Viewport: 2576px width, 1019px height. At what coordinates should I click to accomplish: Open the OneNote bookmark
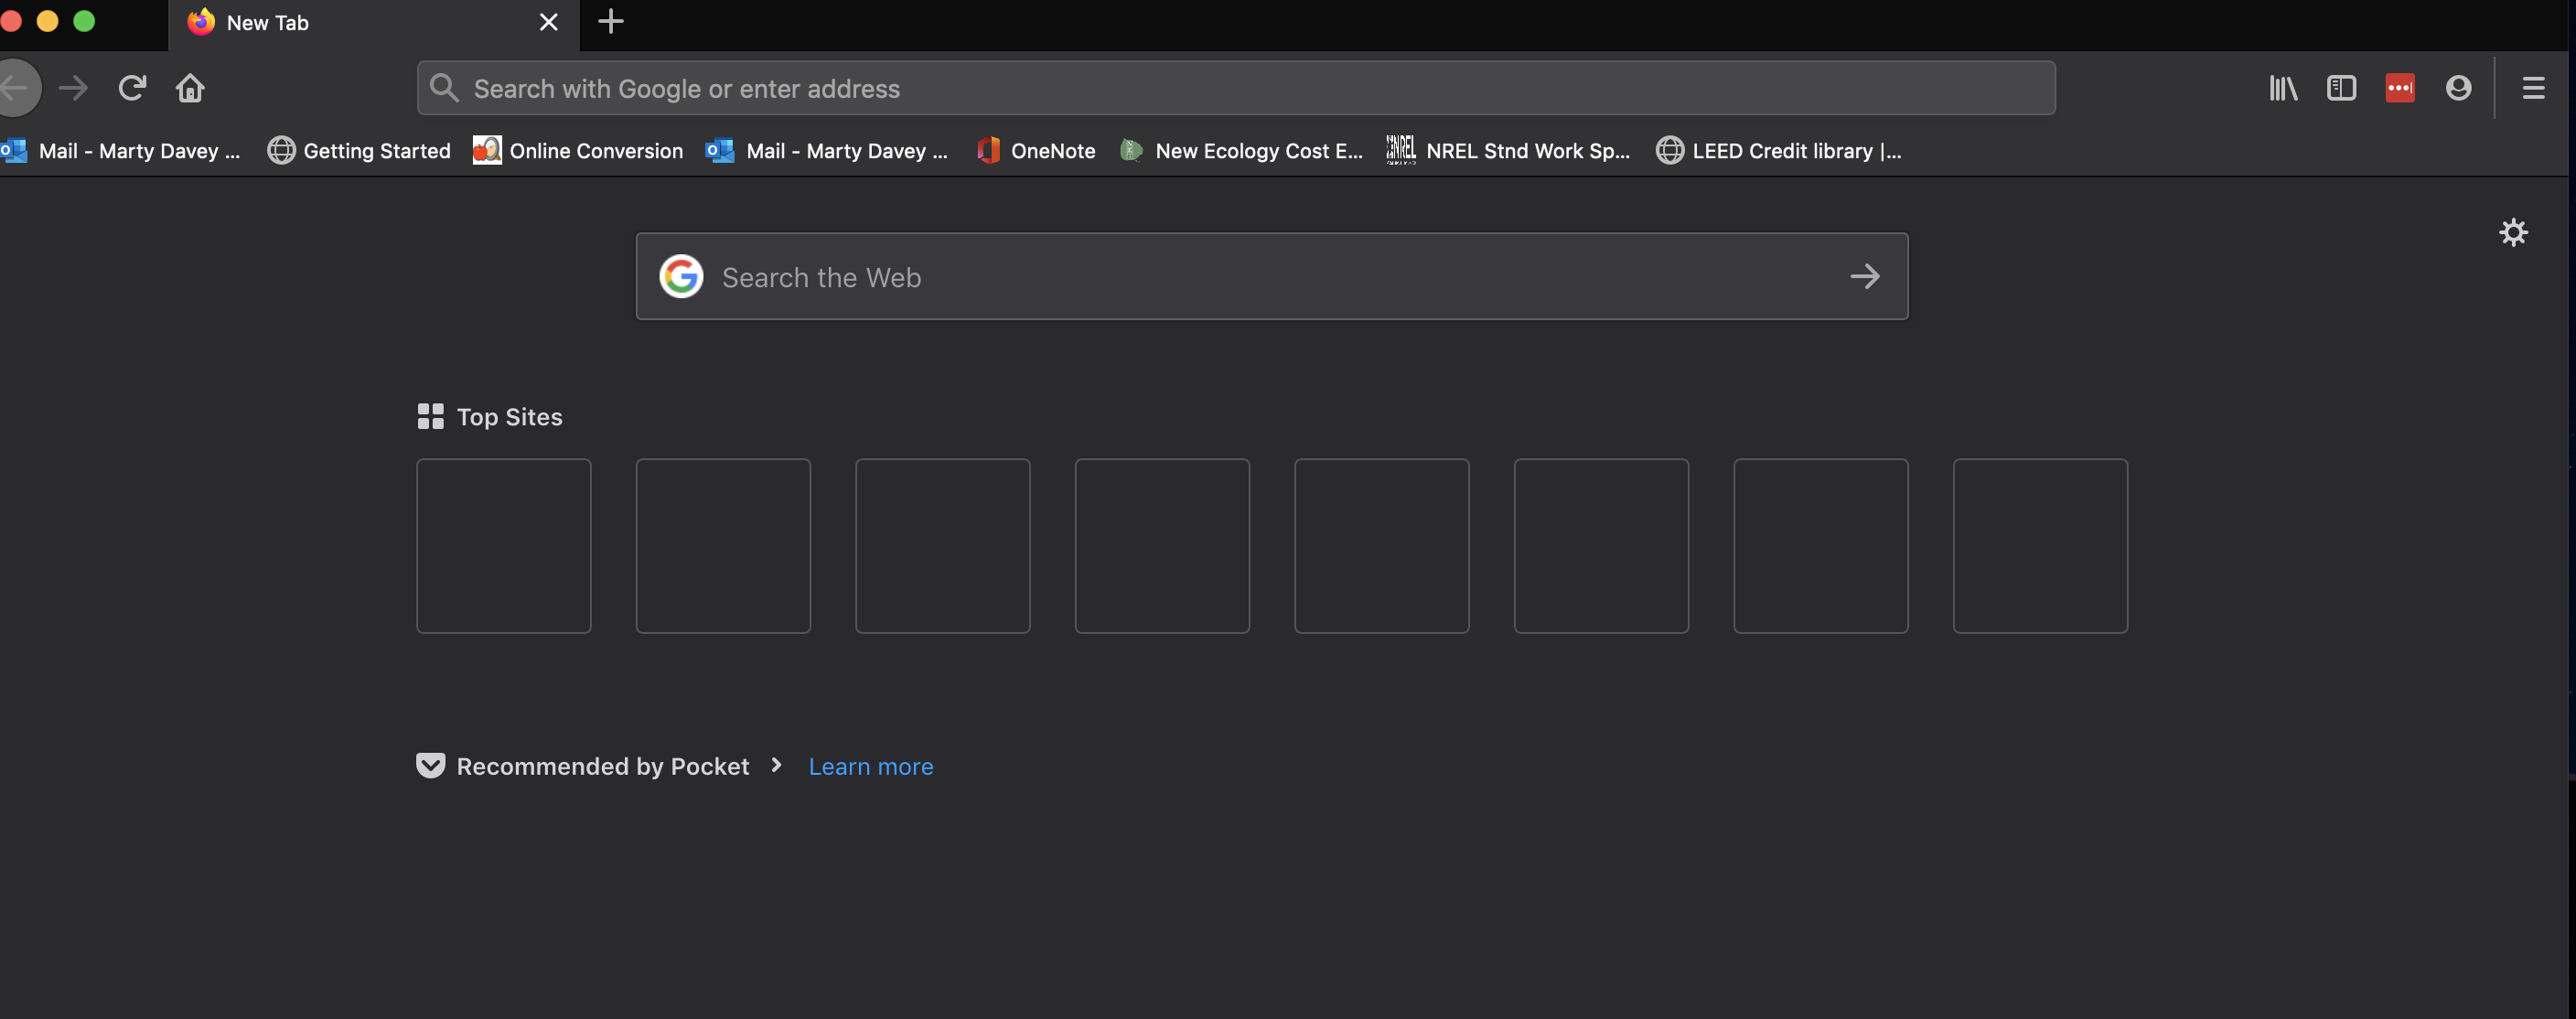1036,151
